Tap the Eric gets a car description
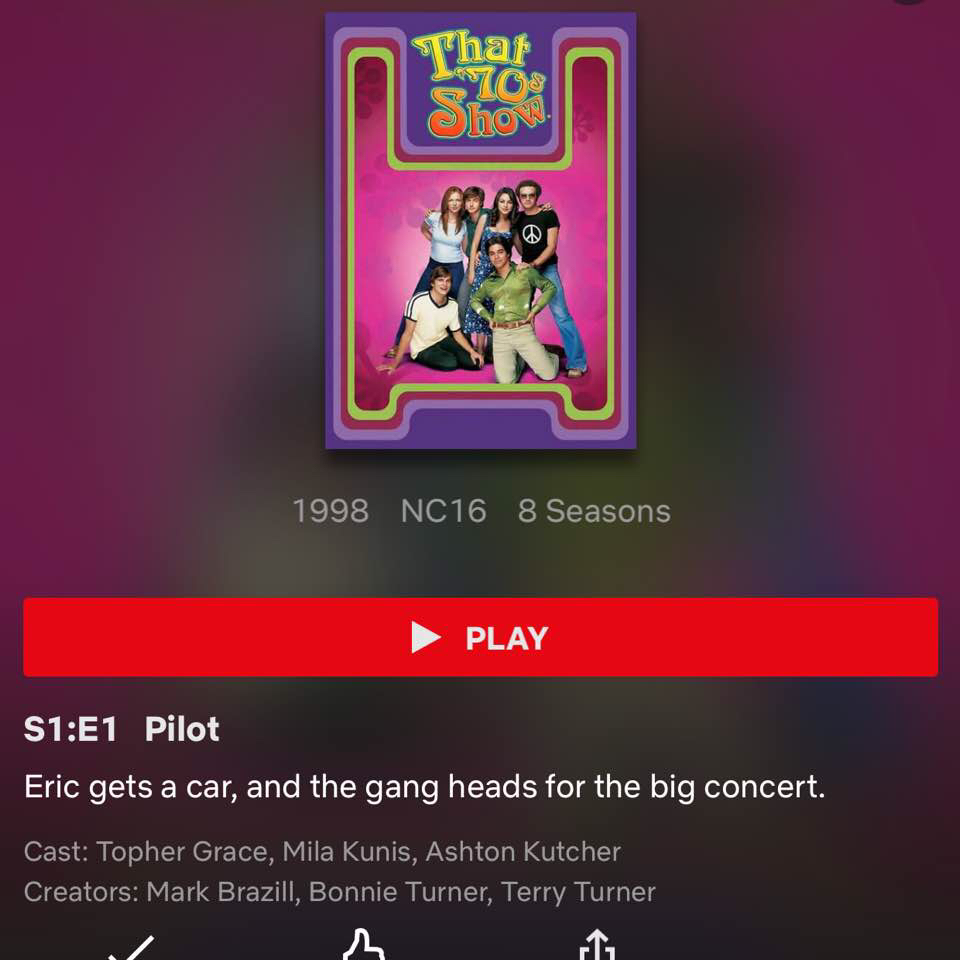Image resolution: width=960 pixels, height=960 pixels. click(424, 787)
